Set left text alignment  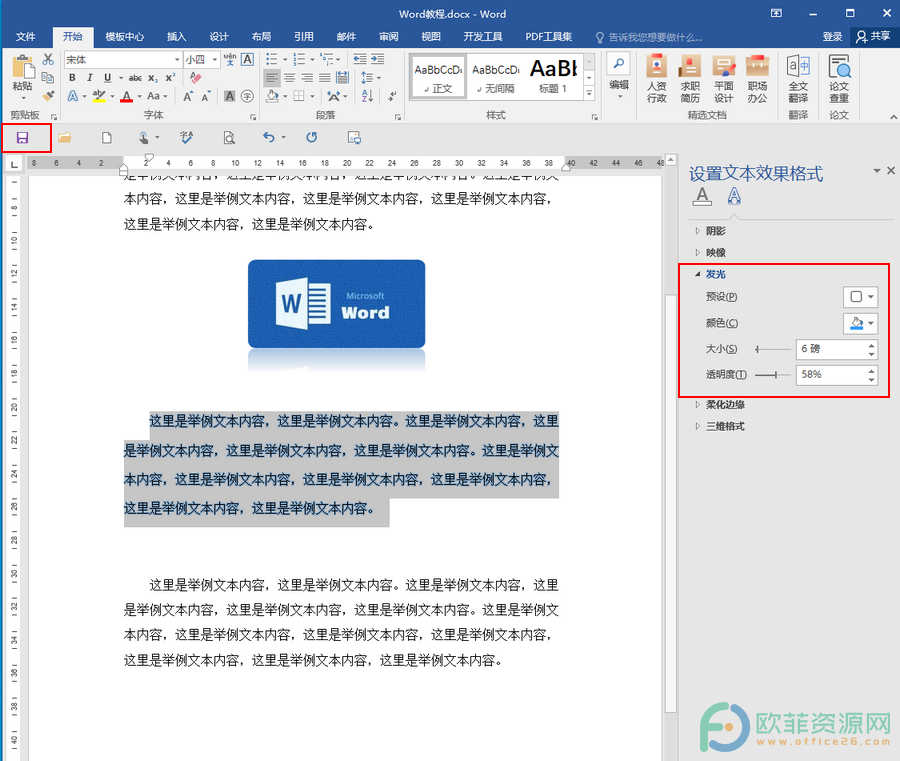click(272, 77)
